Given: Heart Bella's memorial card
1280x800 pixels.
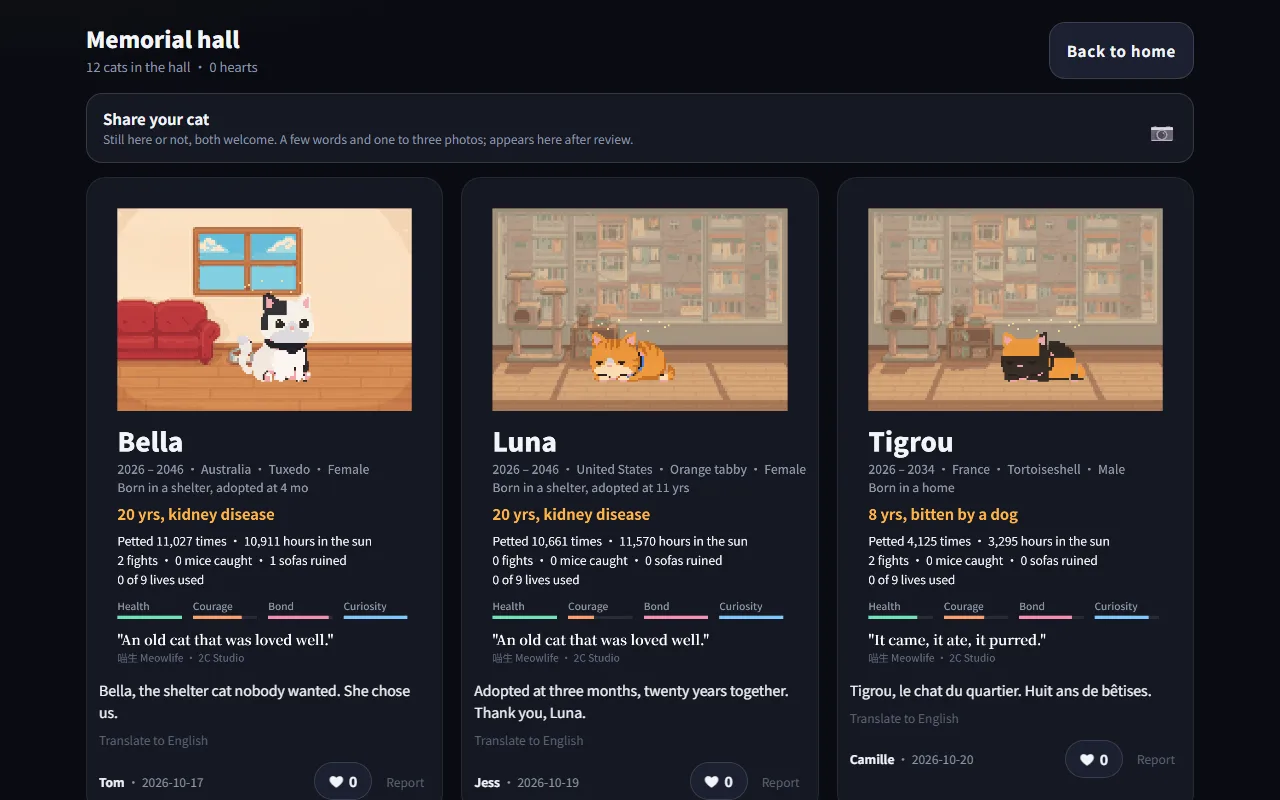Looking at the screenshot, I should [343, 782].
